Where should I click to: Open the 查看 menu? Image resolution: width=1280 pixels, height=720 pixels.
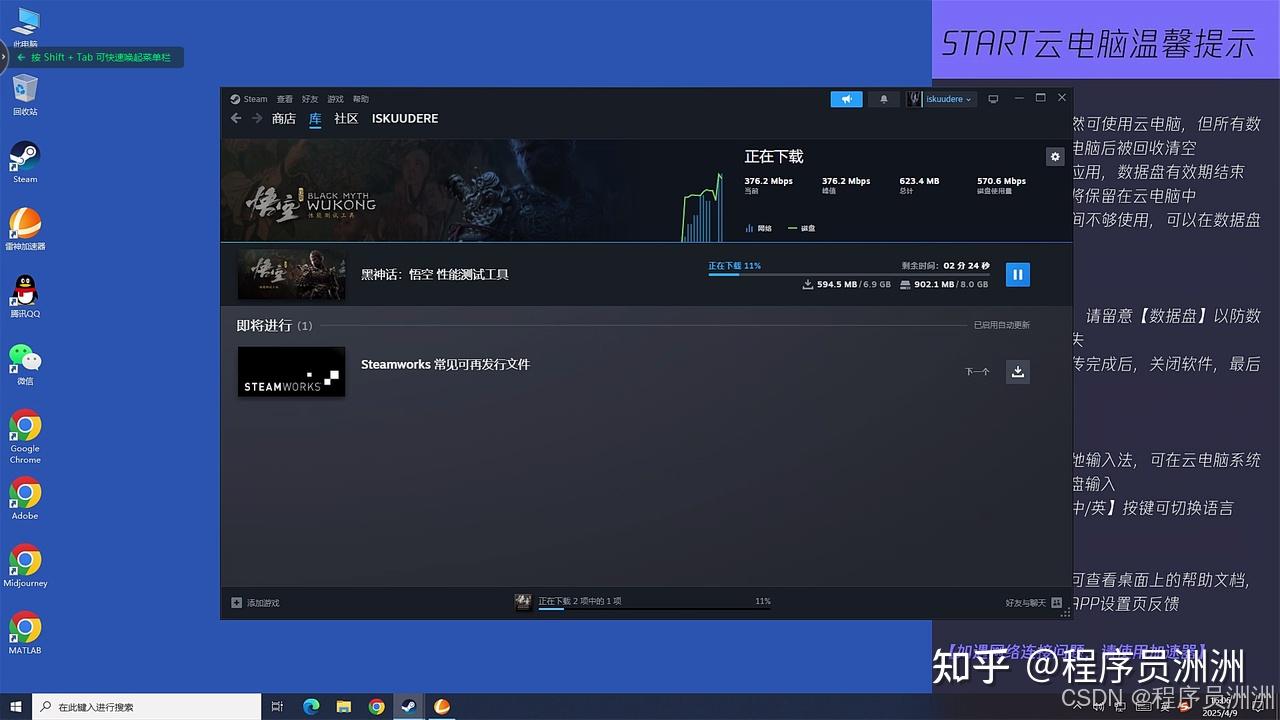[283, 98]
